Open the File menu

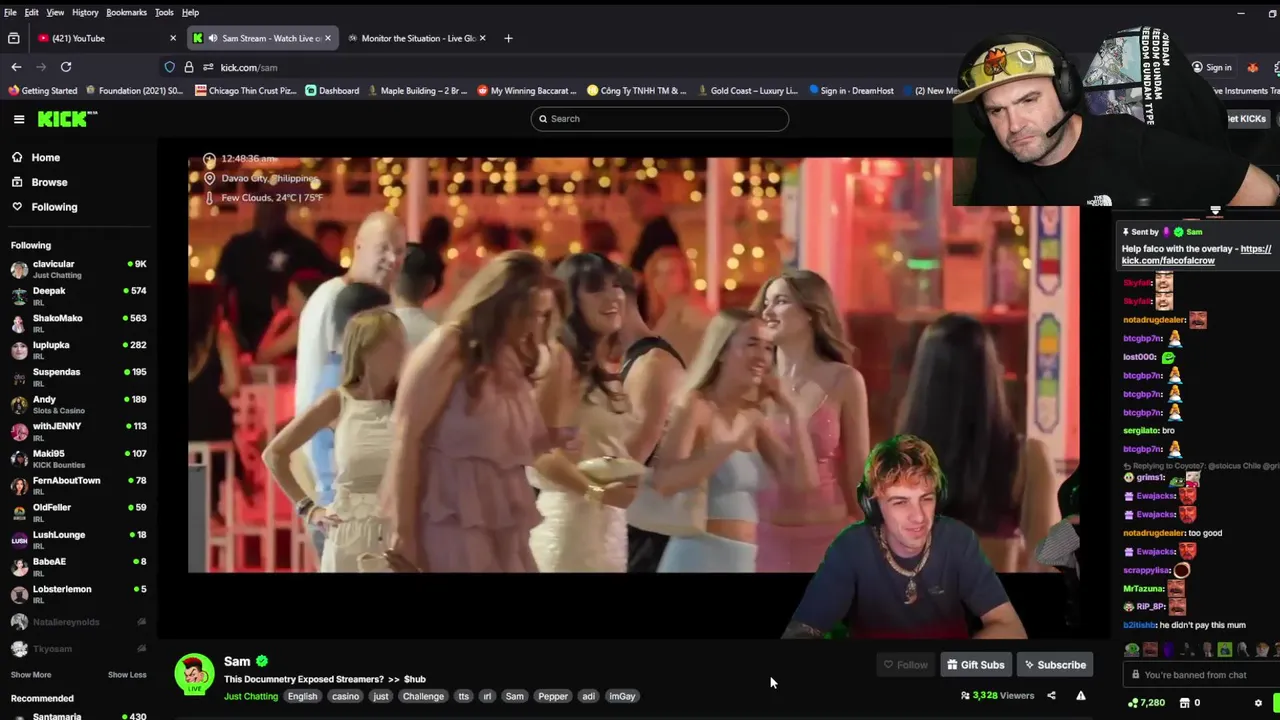(10, 12)
